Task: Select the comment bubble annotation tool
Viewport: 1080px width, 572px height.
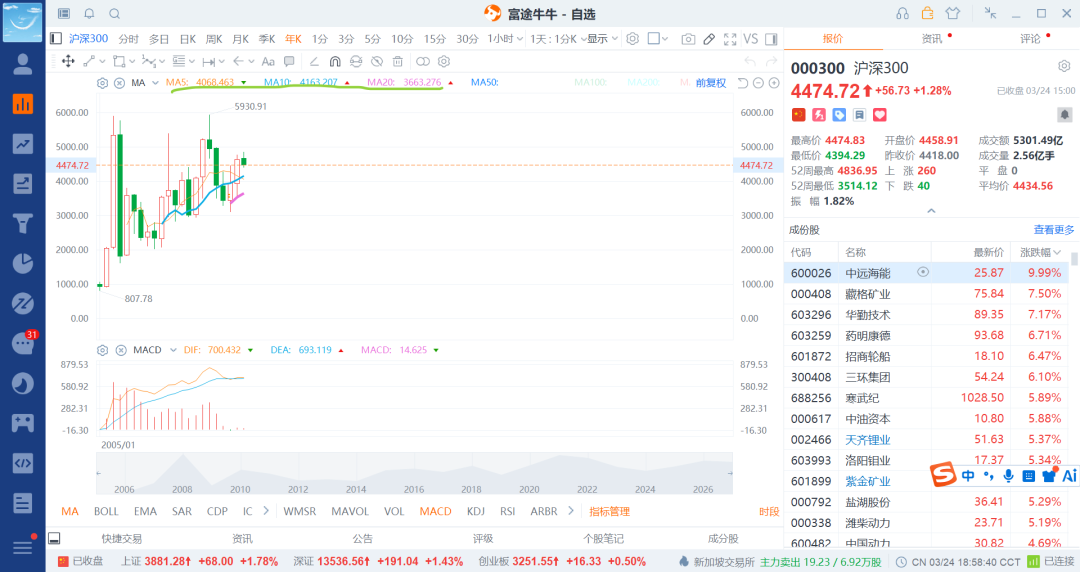Action: point(289,61)
